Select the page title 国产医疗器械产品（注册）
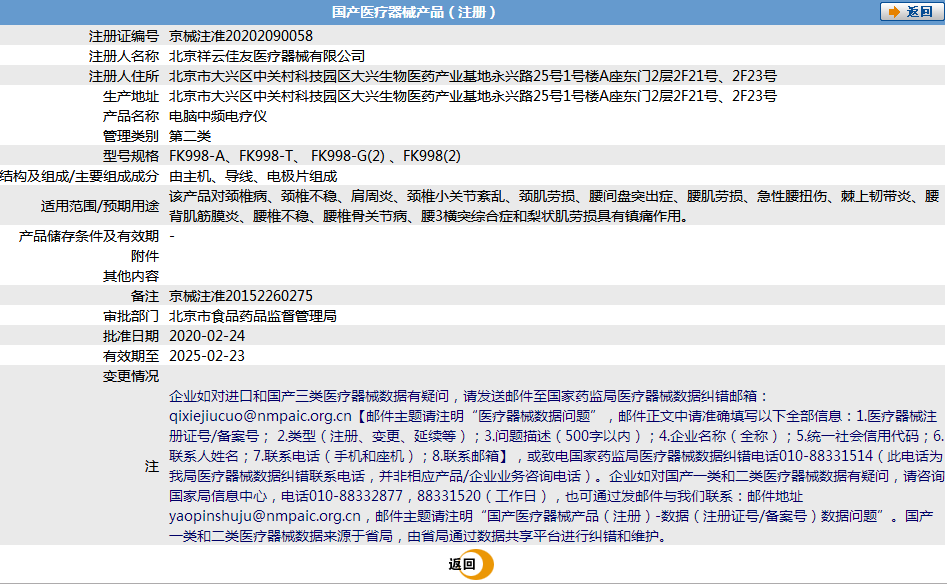The width and height of the screenshot is (947, 585). (414, 12)
